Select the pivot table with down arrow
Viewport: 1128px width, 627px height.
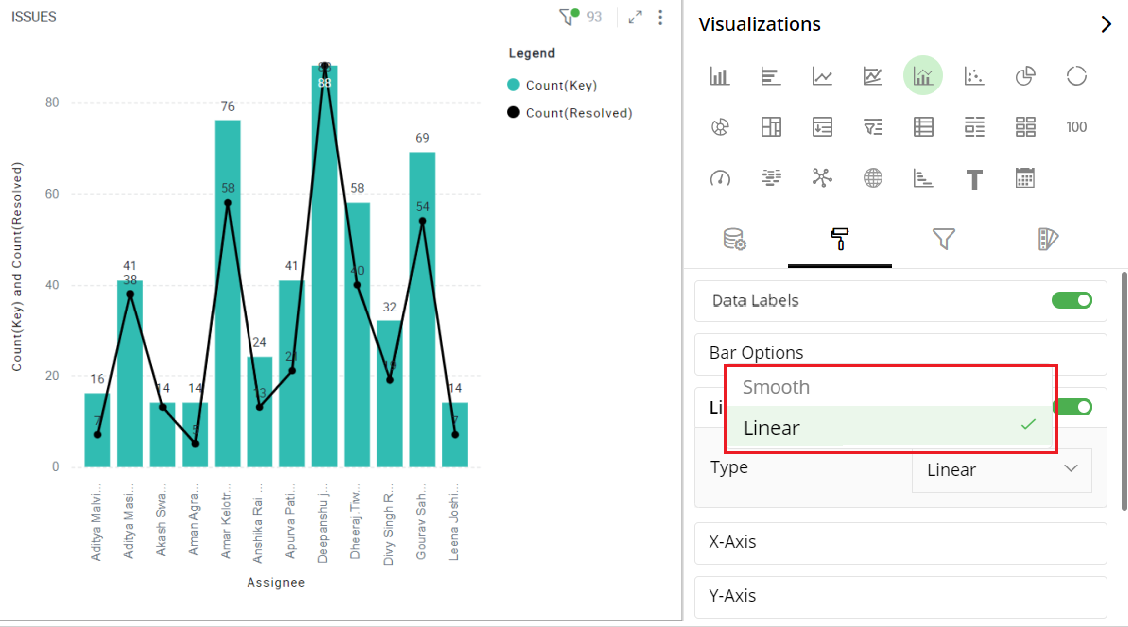coord(822,127)
